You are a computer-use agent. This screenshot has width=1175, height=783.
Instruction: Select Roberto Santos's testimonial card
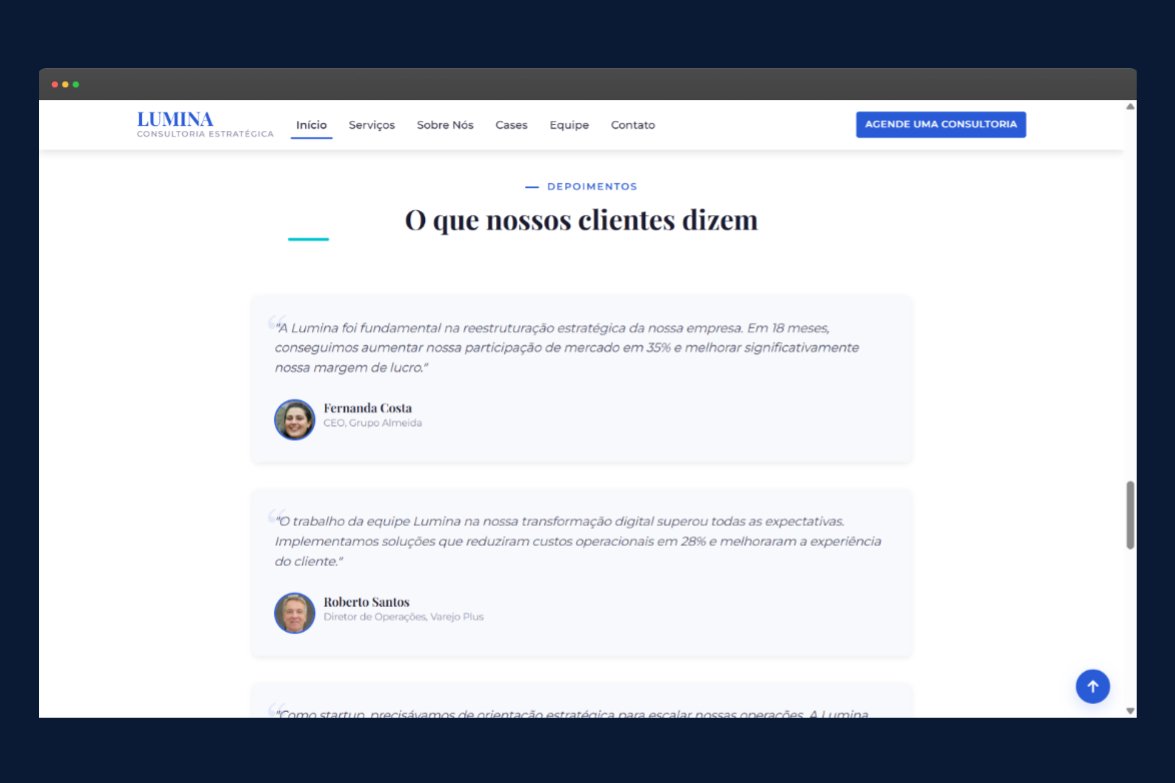(x=582, y=571)
